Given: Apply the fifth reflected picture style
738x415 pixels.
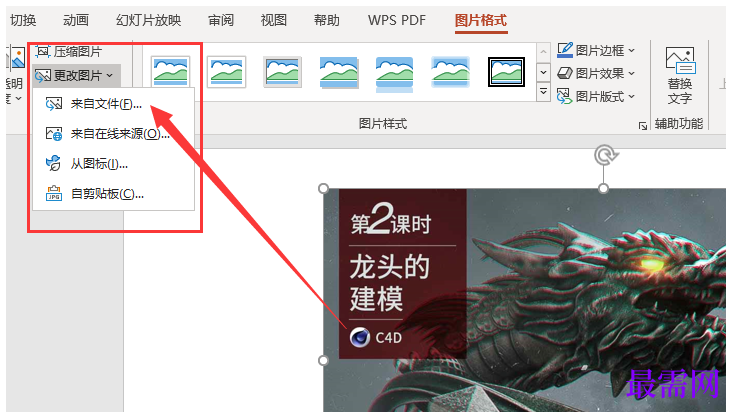Looking at the screenshot, I should pos(394,73).
